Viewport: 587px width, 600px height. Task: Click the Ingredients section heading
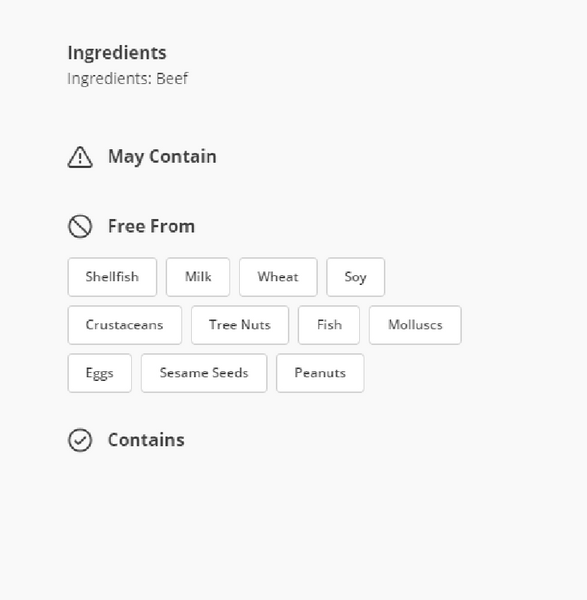tap(117, 53)
